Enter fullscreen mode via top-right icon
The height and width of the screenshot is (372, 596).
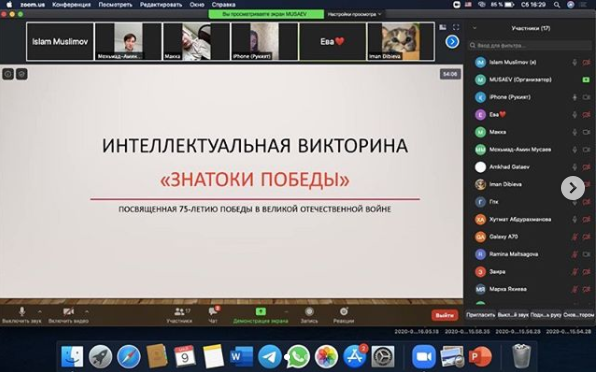(456, 27)
